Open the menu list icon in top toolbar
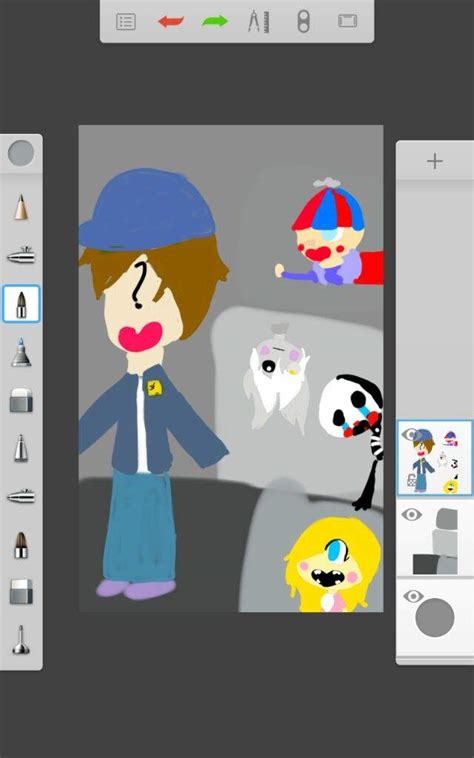This screenshot has width=474, height=758. [126, 22]
